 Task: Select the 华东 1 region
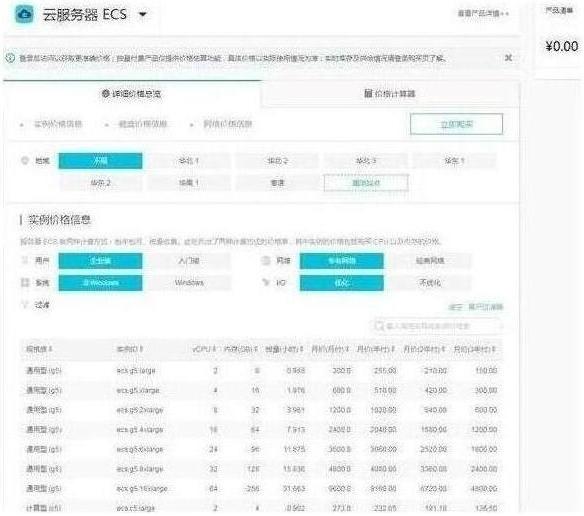click(x=454, y=161)
